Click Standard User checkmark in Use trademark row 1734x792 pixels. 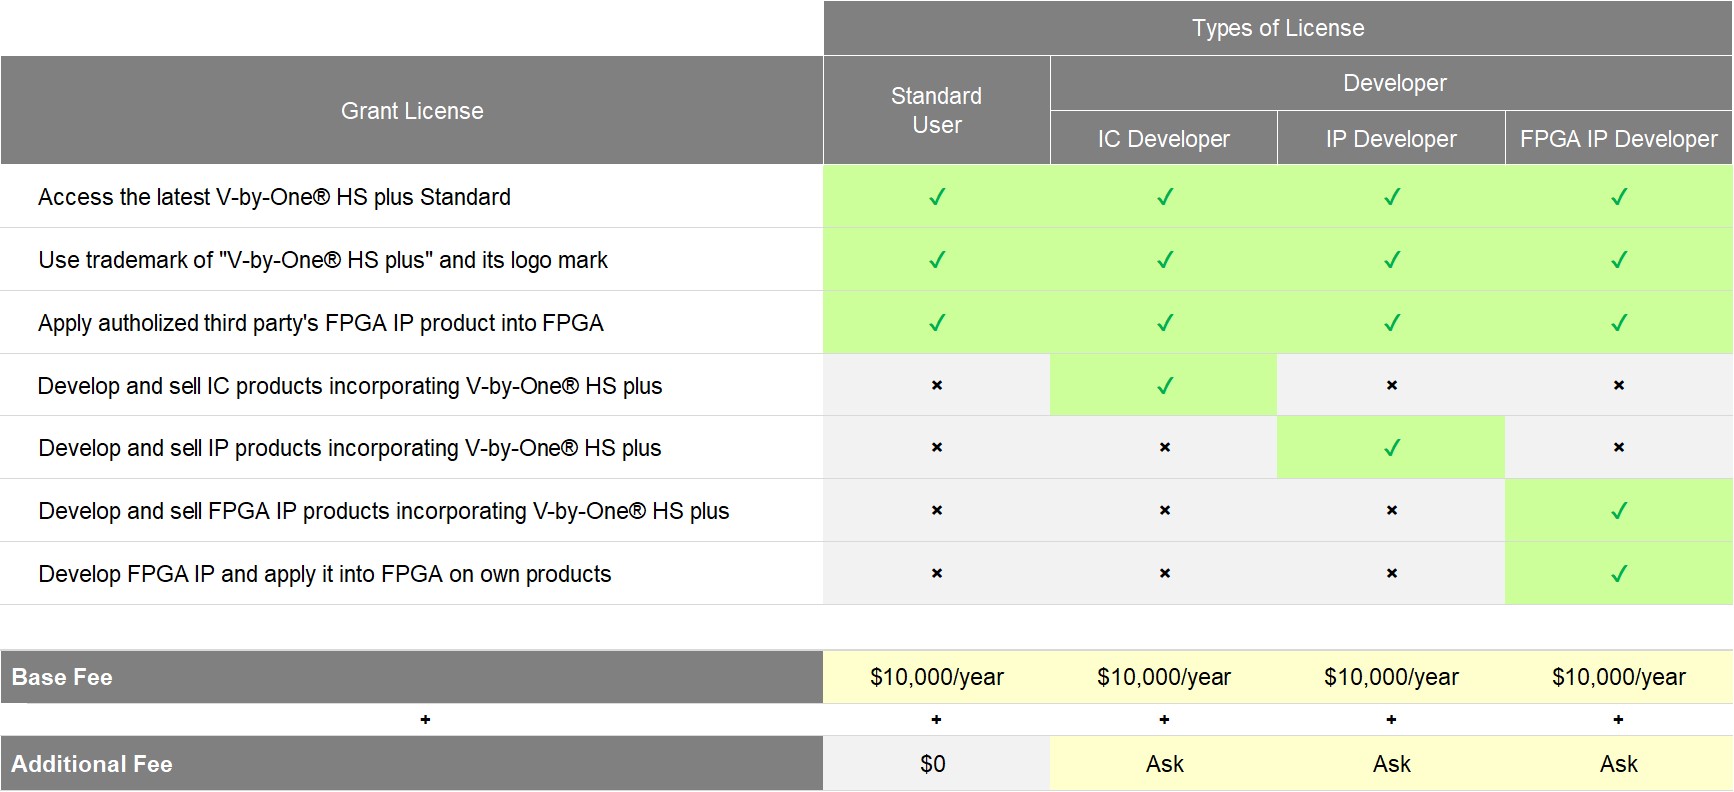click(937, 260)
